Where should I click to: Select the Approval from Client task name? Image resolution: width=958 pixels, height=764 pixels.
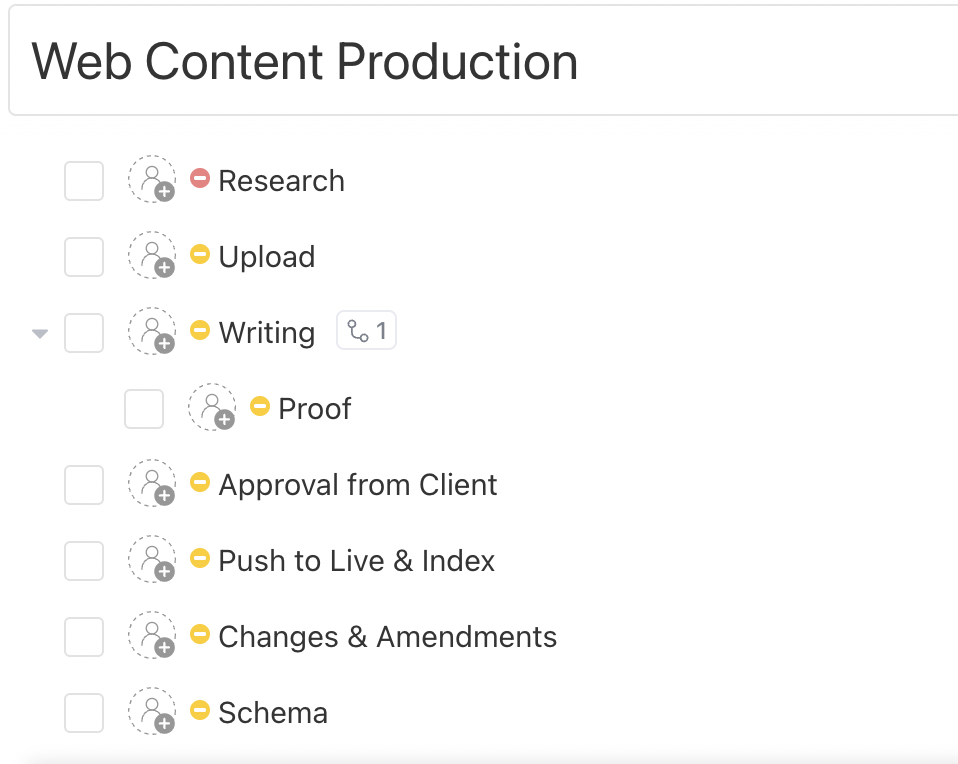point(357,485)
